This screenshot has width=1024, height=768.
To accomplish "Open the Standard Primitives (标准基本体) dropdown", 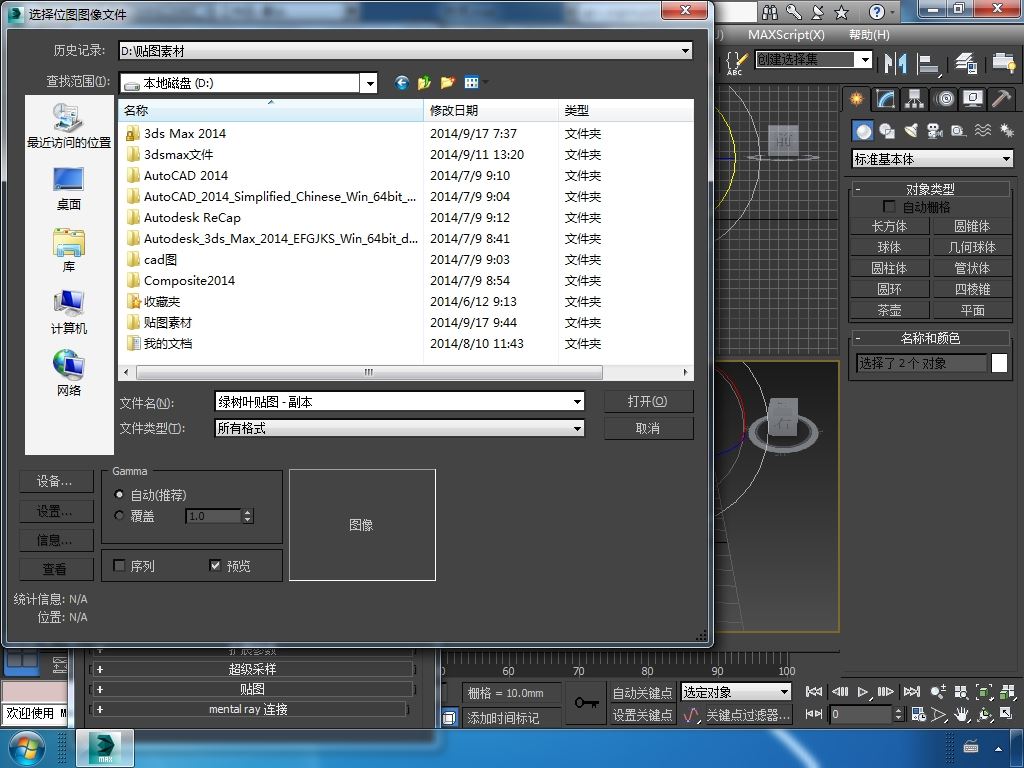I will pos(933,159).
